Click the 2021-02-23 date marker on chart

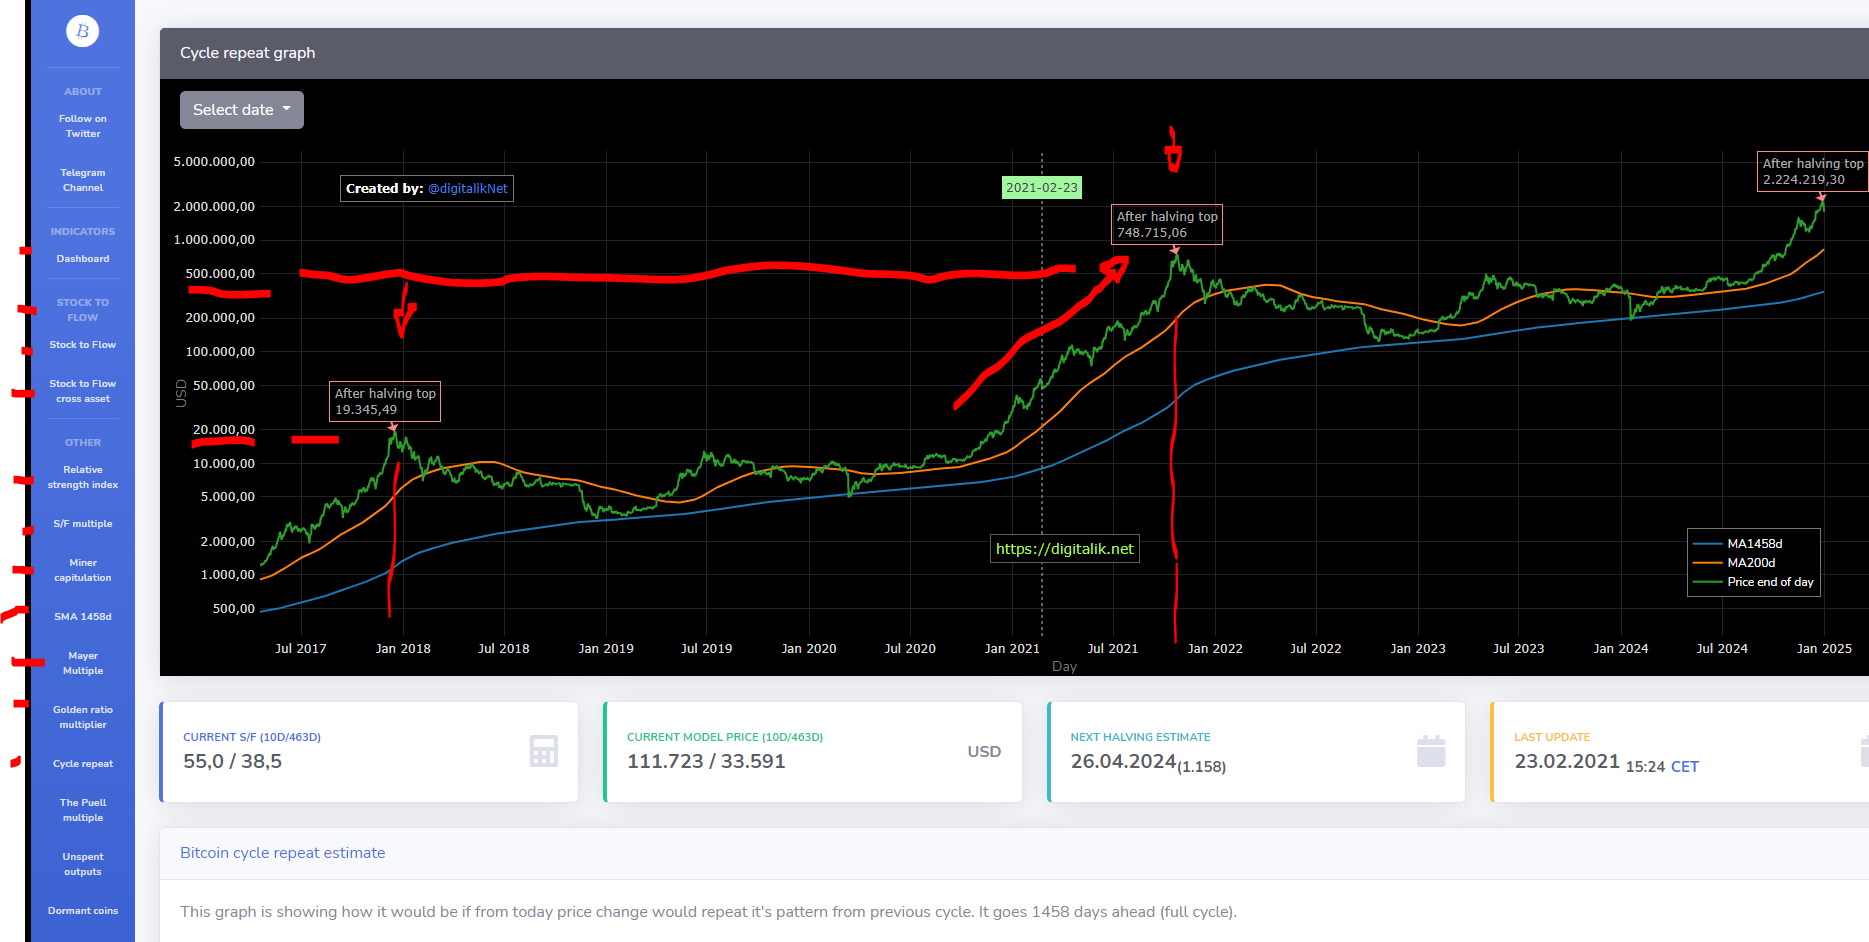pos(1041,187)
